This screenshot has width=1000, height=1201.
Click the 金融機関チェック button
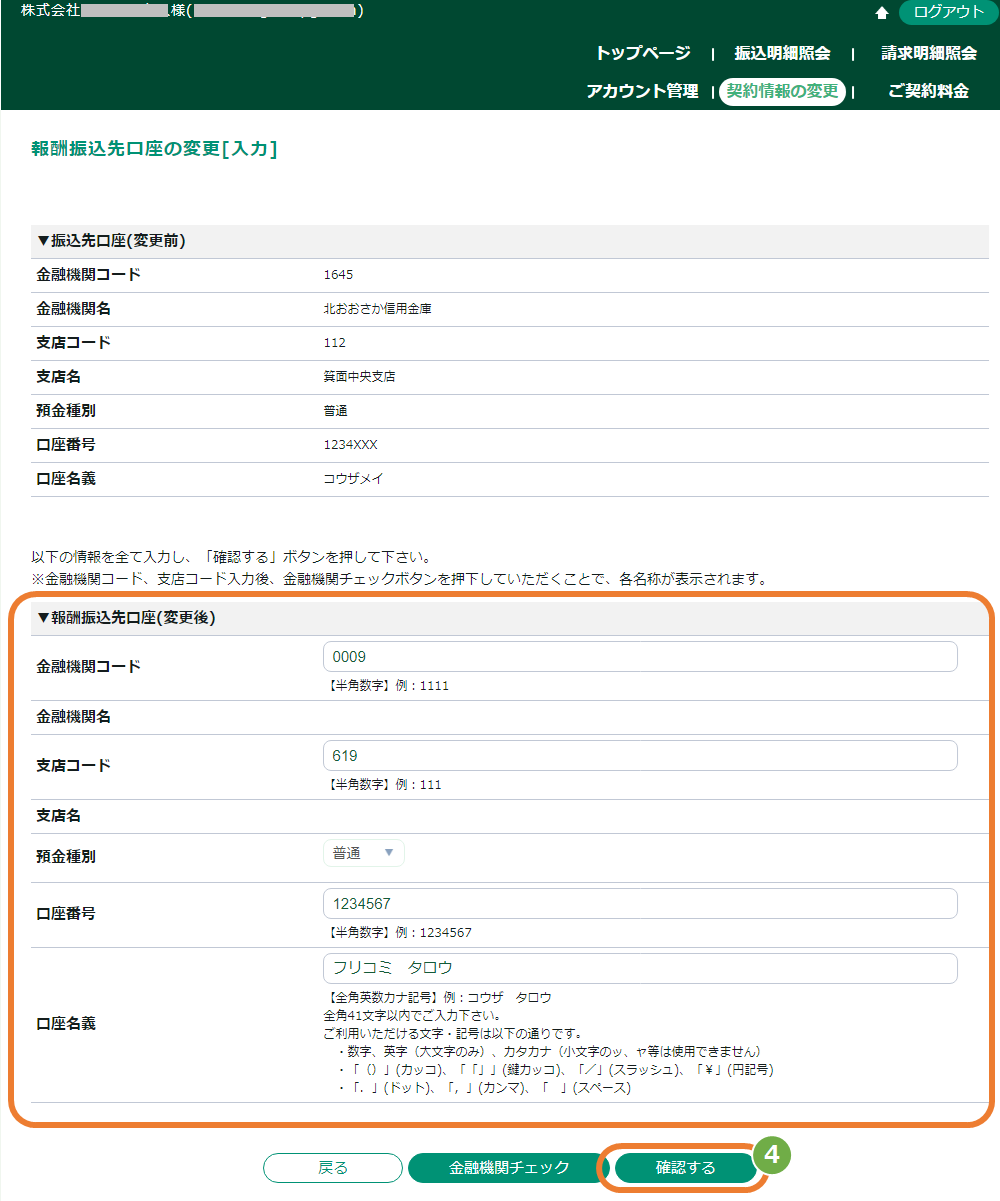coord(509,1167)
